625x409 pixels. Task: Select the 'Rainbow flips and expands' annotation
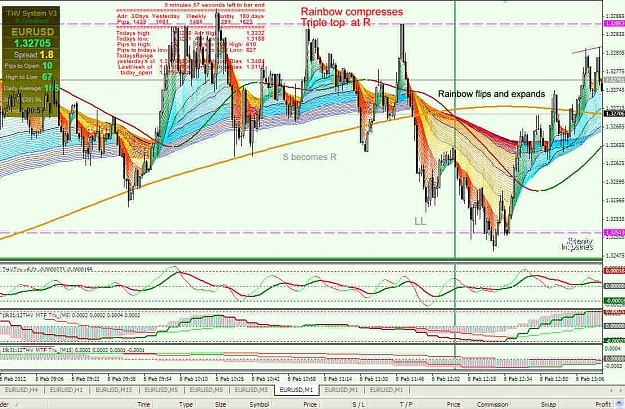(491, 94)
